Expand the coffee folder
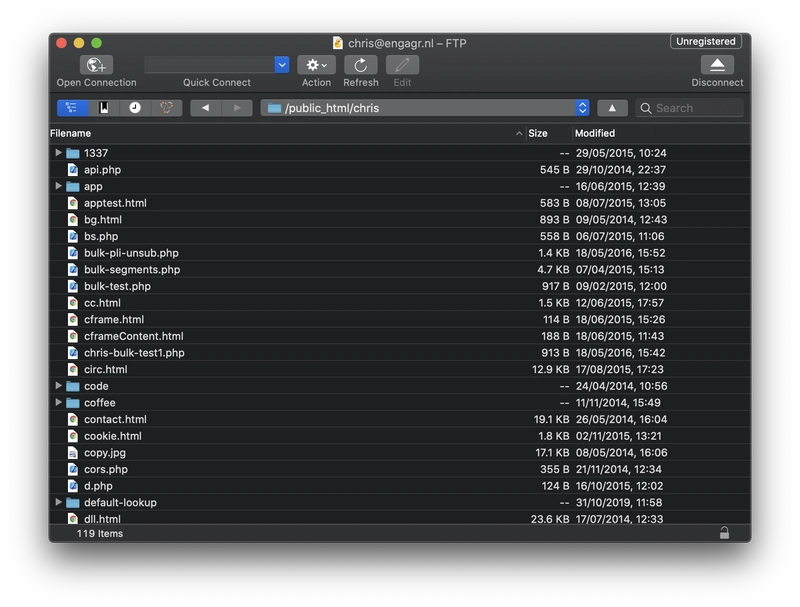Screen dimensions: 800x607 59,402
